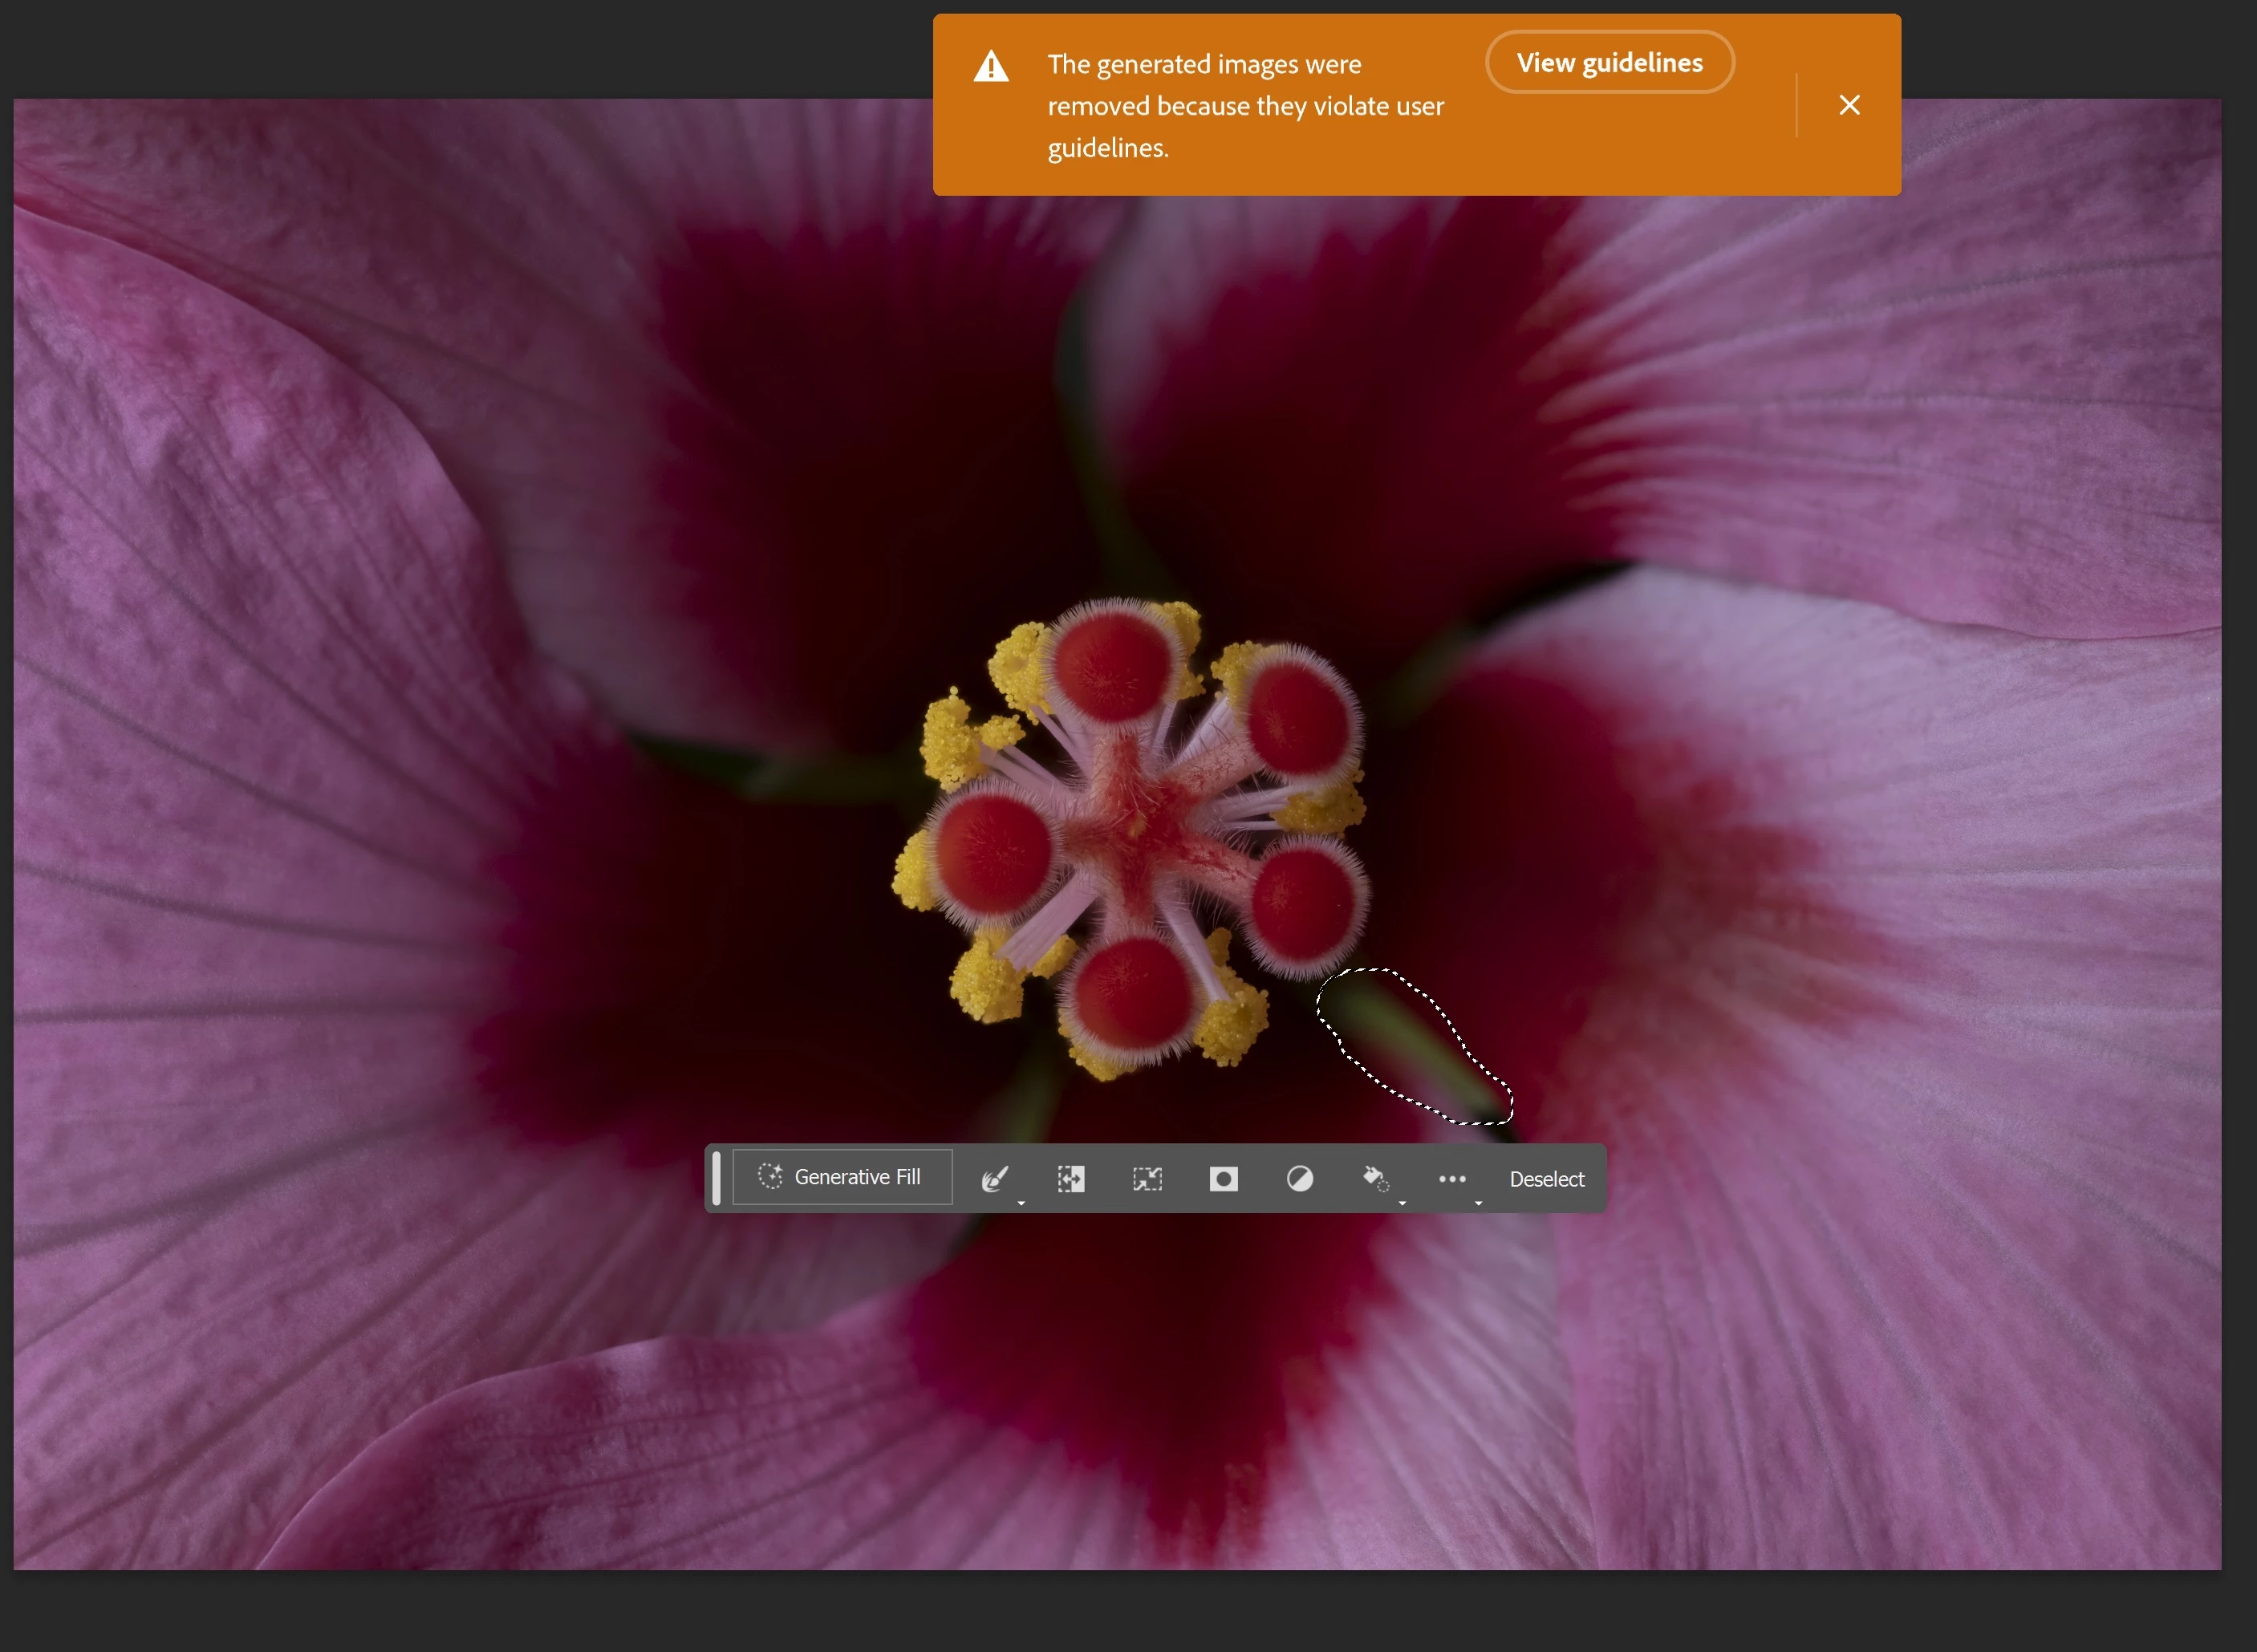Click the Invert Selection icon

click(1071, 1179)
